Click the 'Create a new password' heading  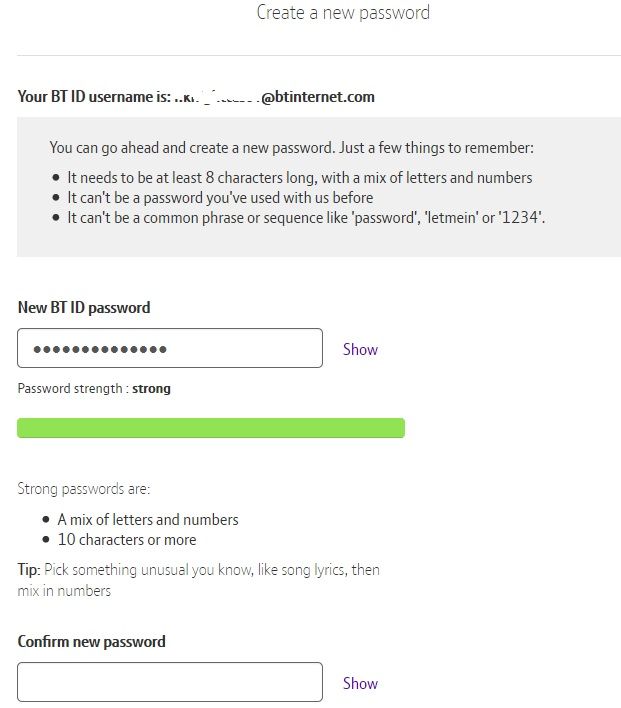pos(343,13)
